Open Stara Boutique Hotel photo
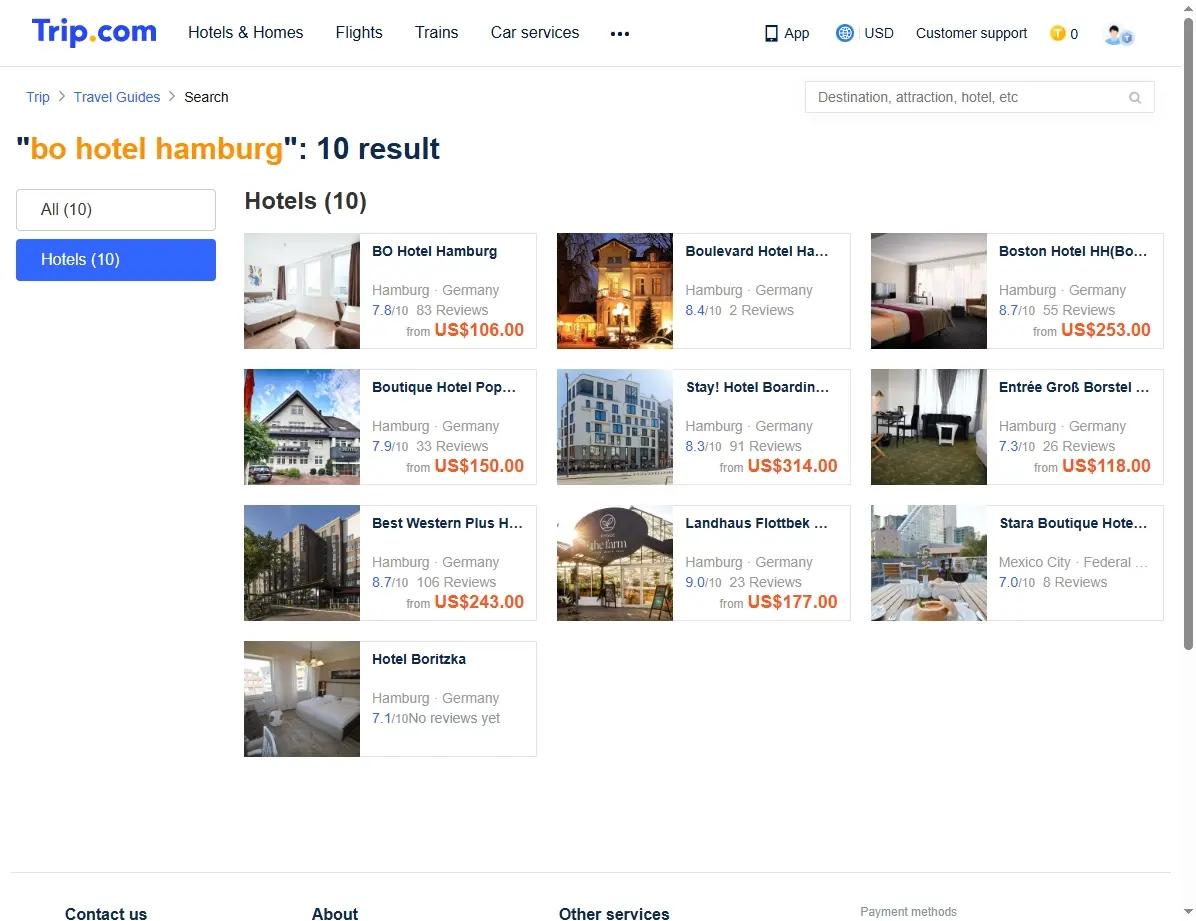1196x921 pixels. 929,562
